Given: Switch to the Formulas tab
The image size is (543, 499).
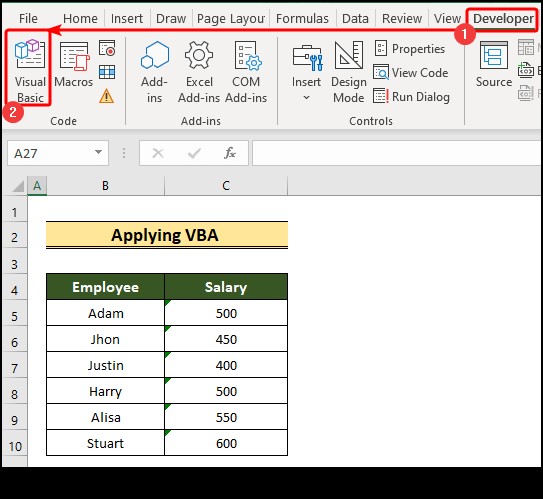Looking at the screenshot, I should pyautogui.click(x=302, y=18).
